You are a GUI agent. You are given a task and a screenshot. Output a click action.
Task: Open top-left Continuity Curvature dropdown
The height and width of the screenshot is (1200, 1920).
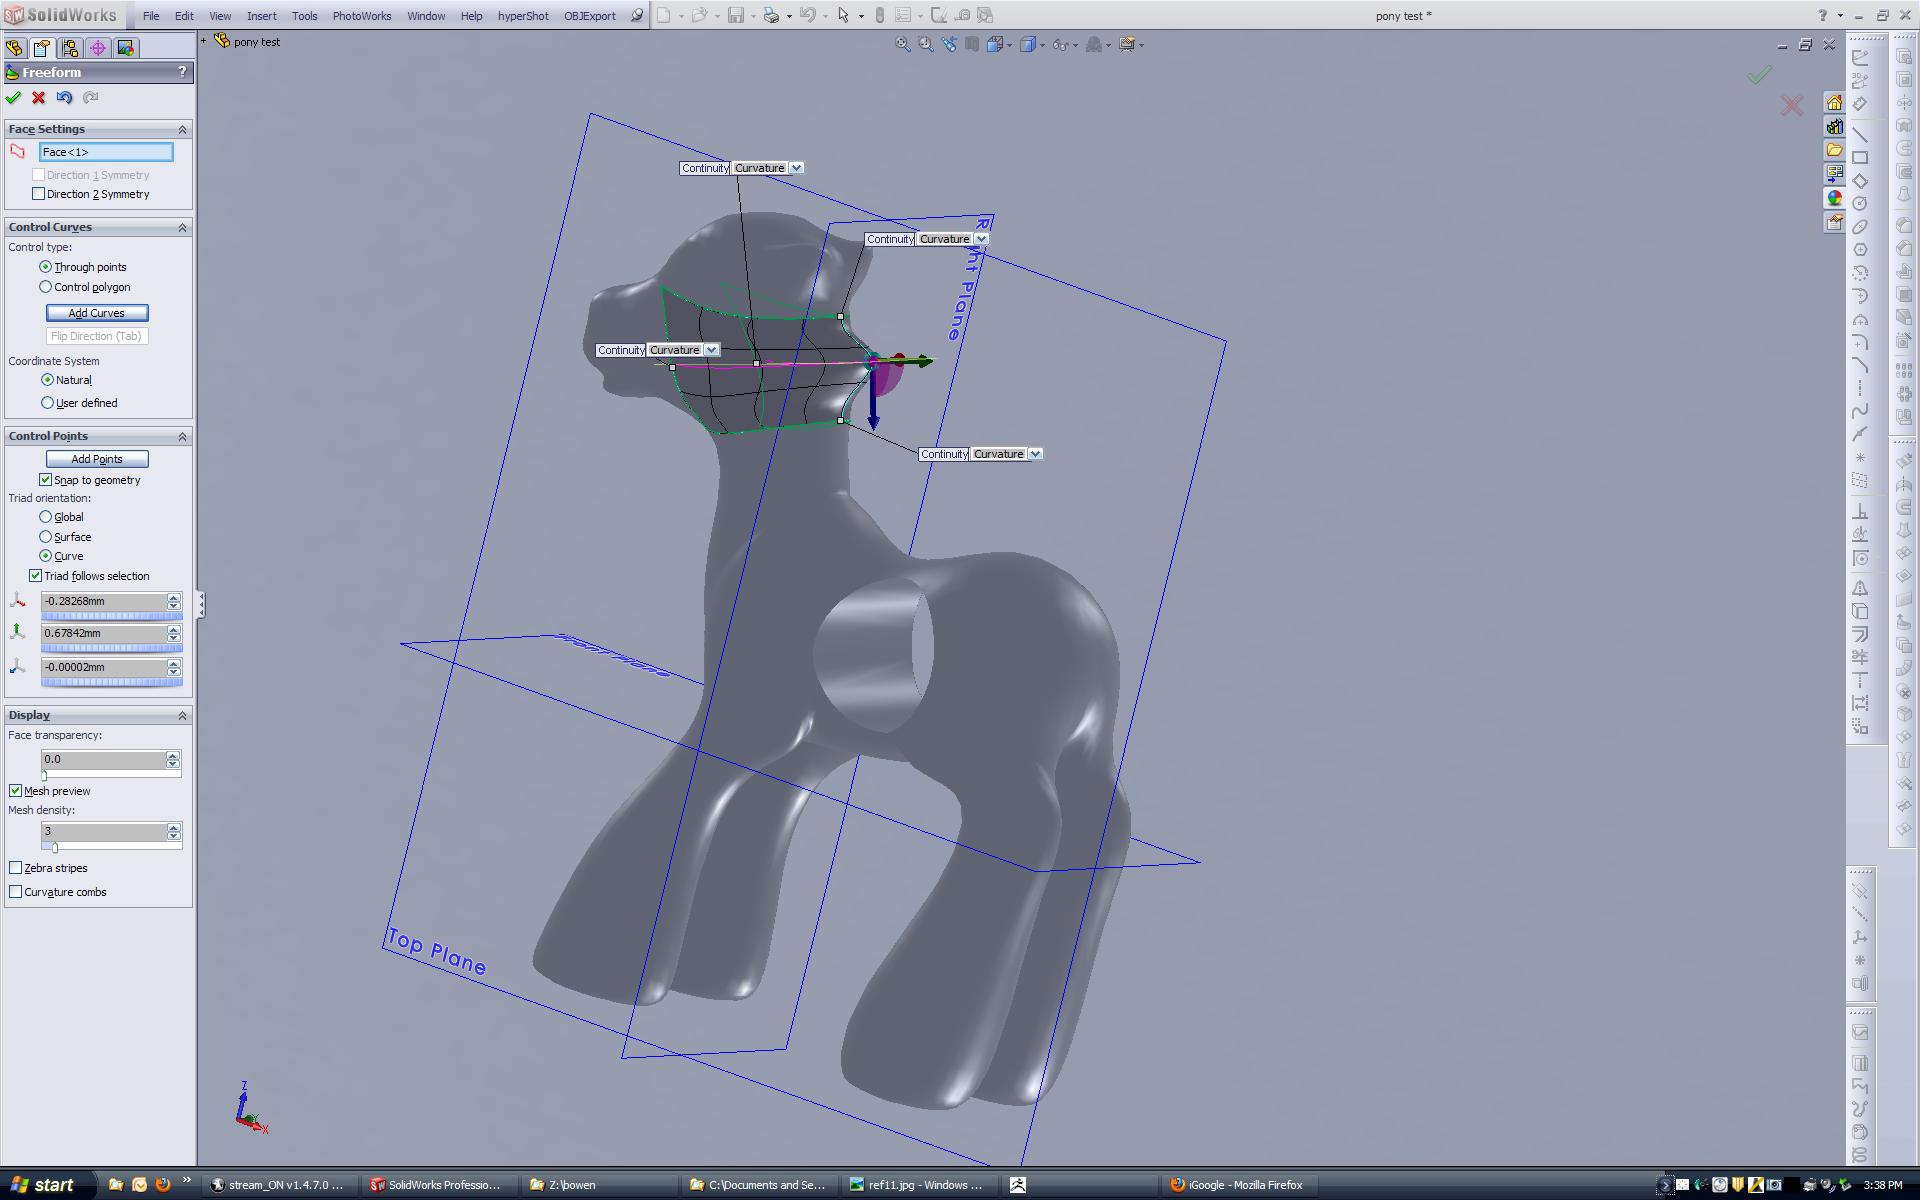797,168
